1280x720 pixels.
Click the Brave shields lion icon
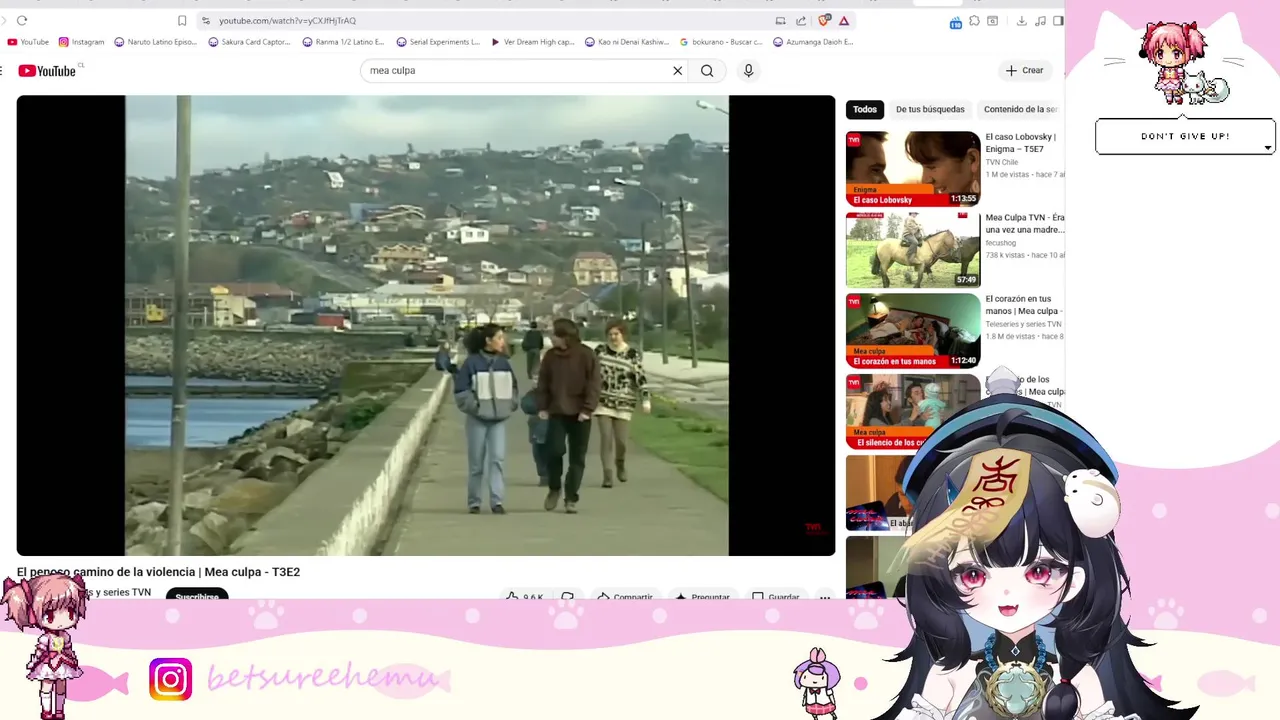click(x=824, y=20)
